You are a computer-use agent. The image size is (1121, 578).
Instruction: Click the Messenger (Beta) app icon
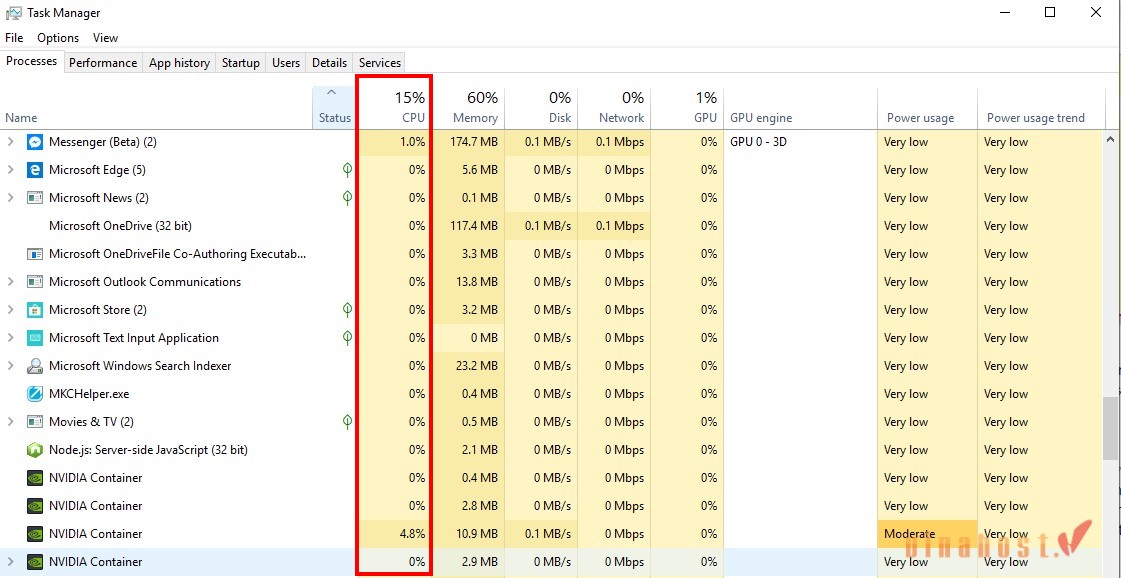(35, 141)
